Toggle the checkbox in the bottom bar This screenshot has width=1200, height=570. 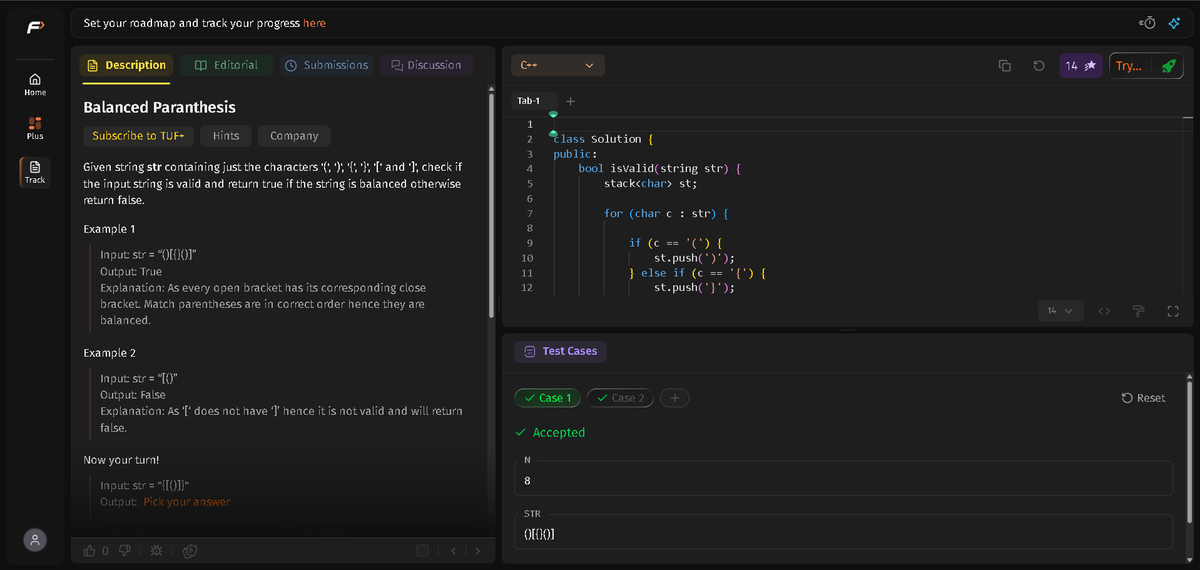pyautogui.click(x=421, y=550)
